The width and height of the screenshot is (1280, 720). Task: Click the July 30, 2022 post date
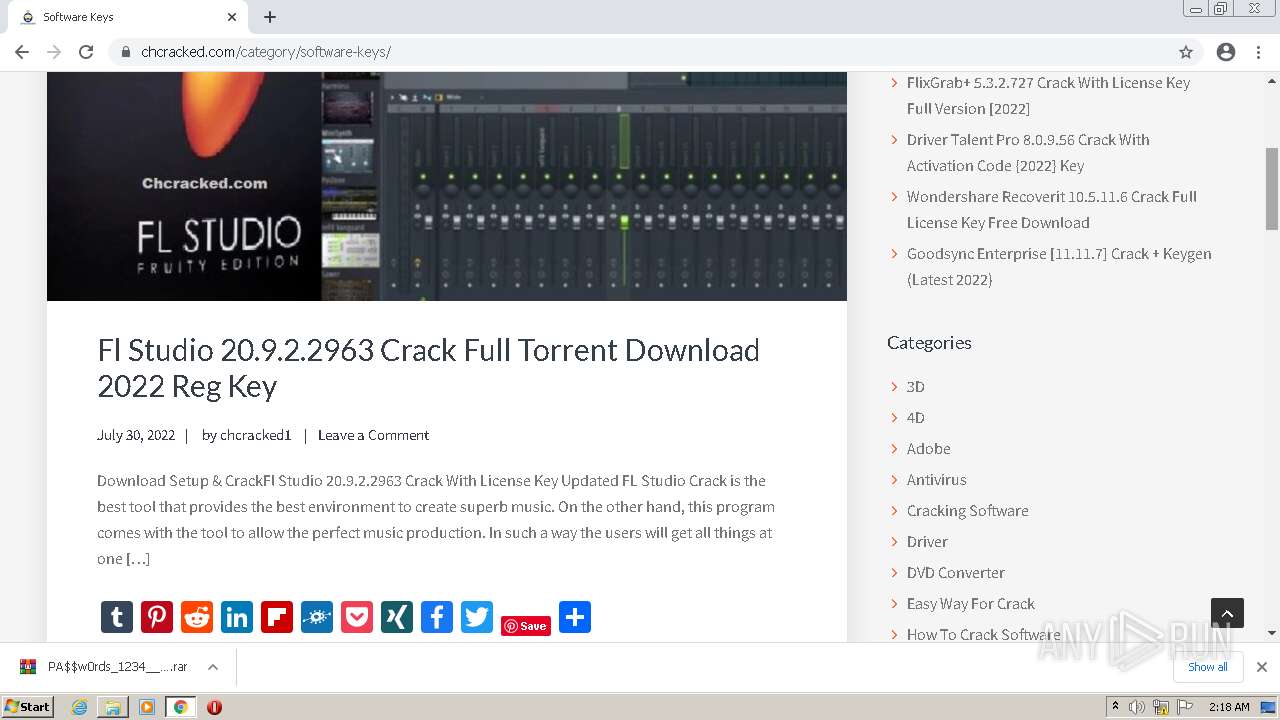(x=136, y=435)
